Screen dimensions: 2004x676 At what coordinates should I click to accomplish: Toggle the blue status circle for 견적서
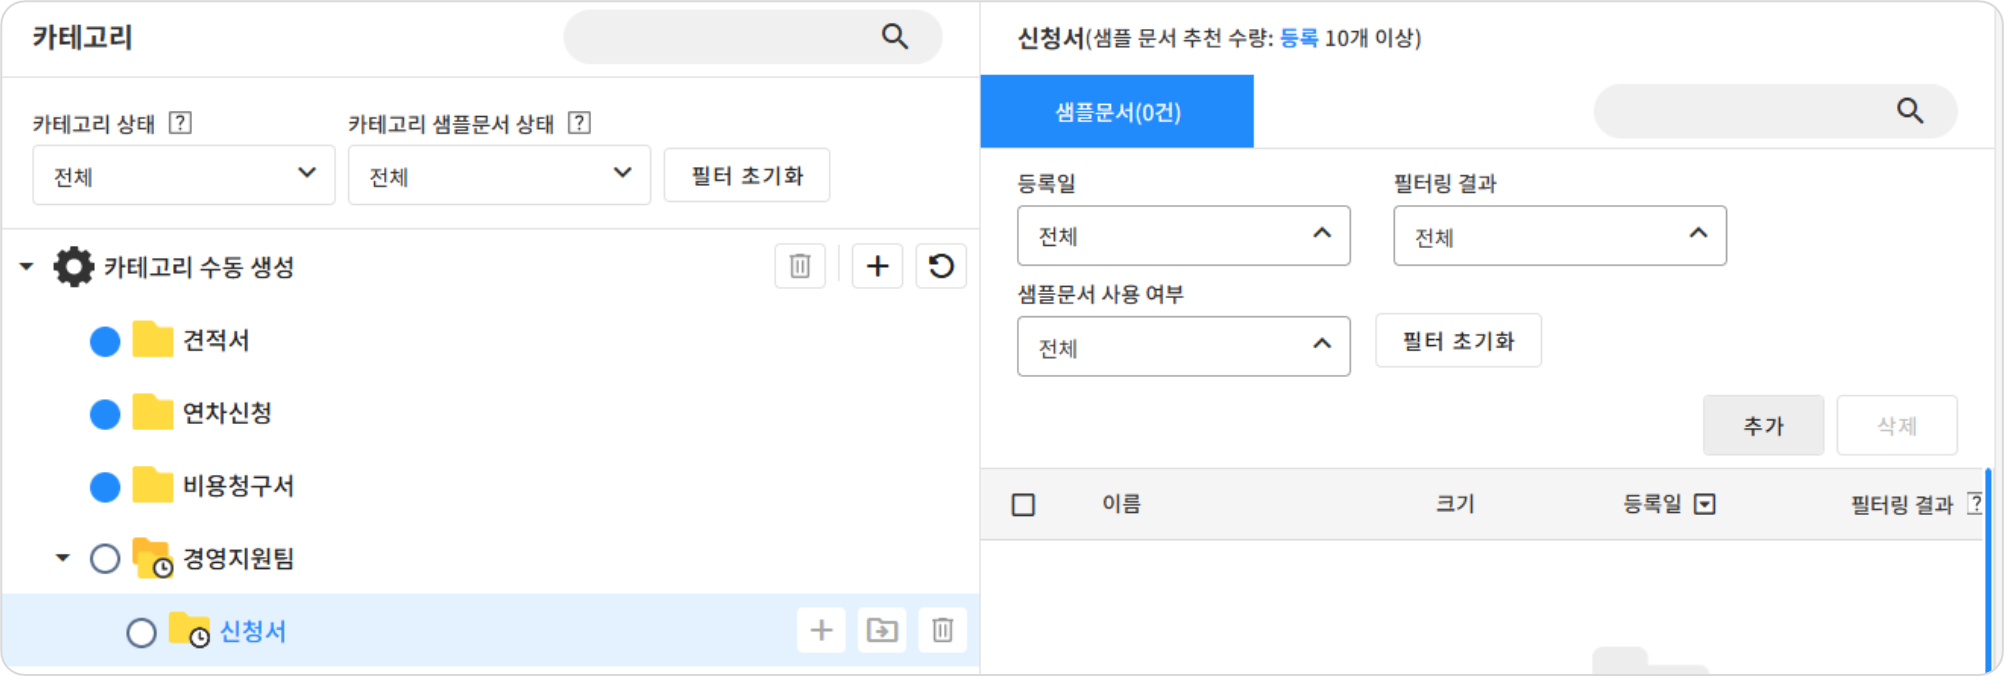click(x=105, y=341)
